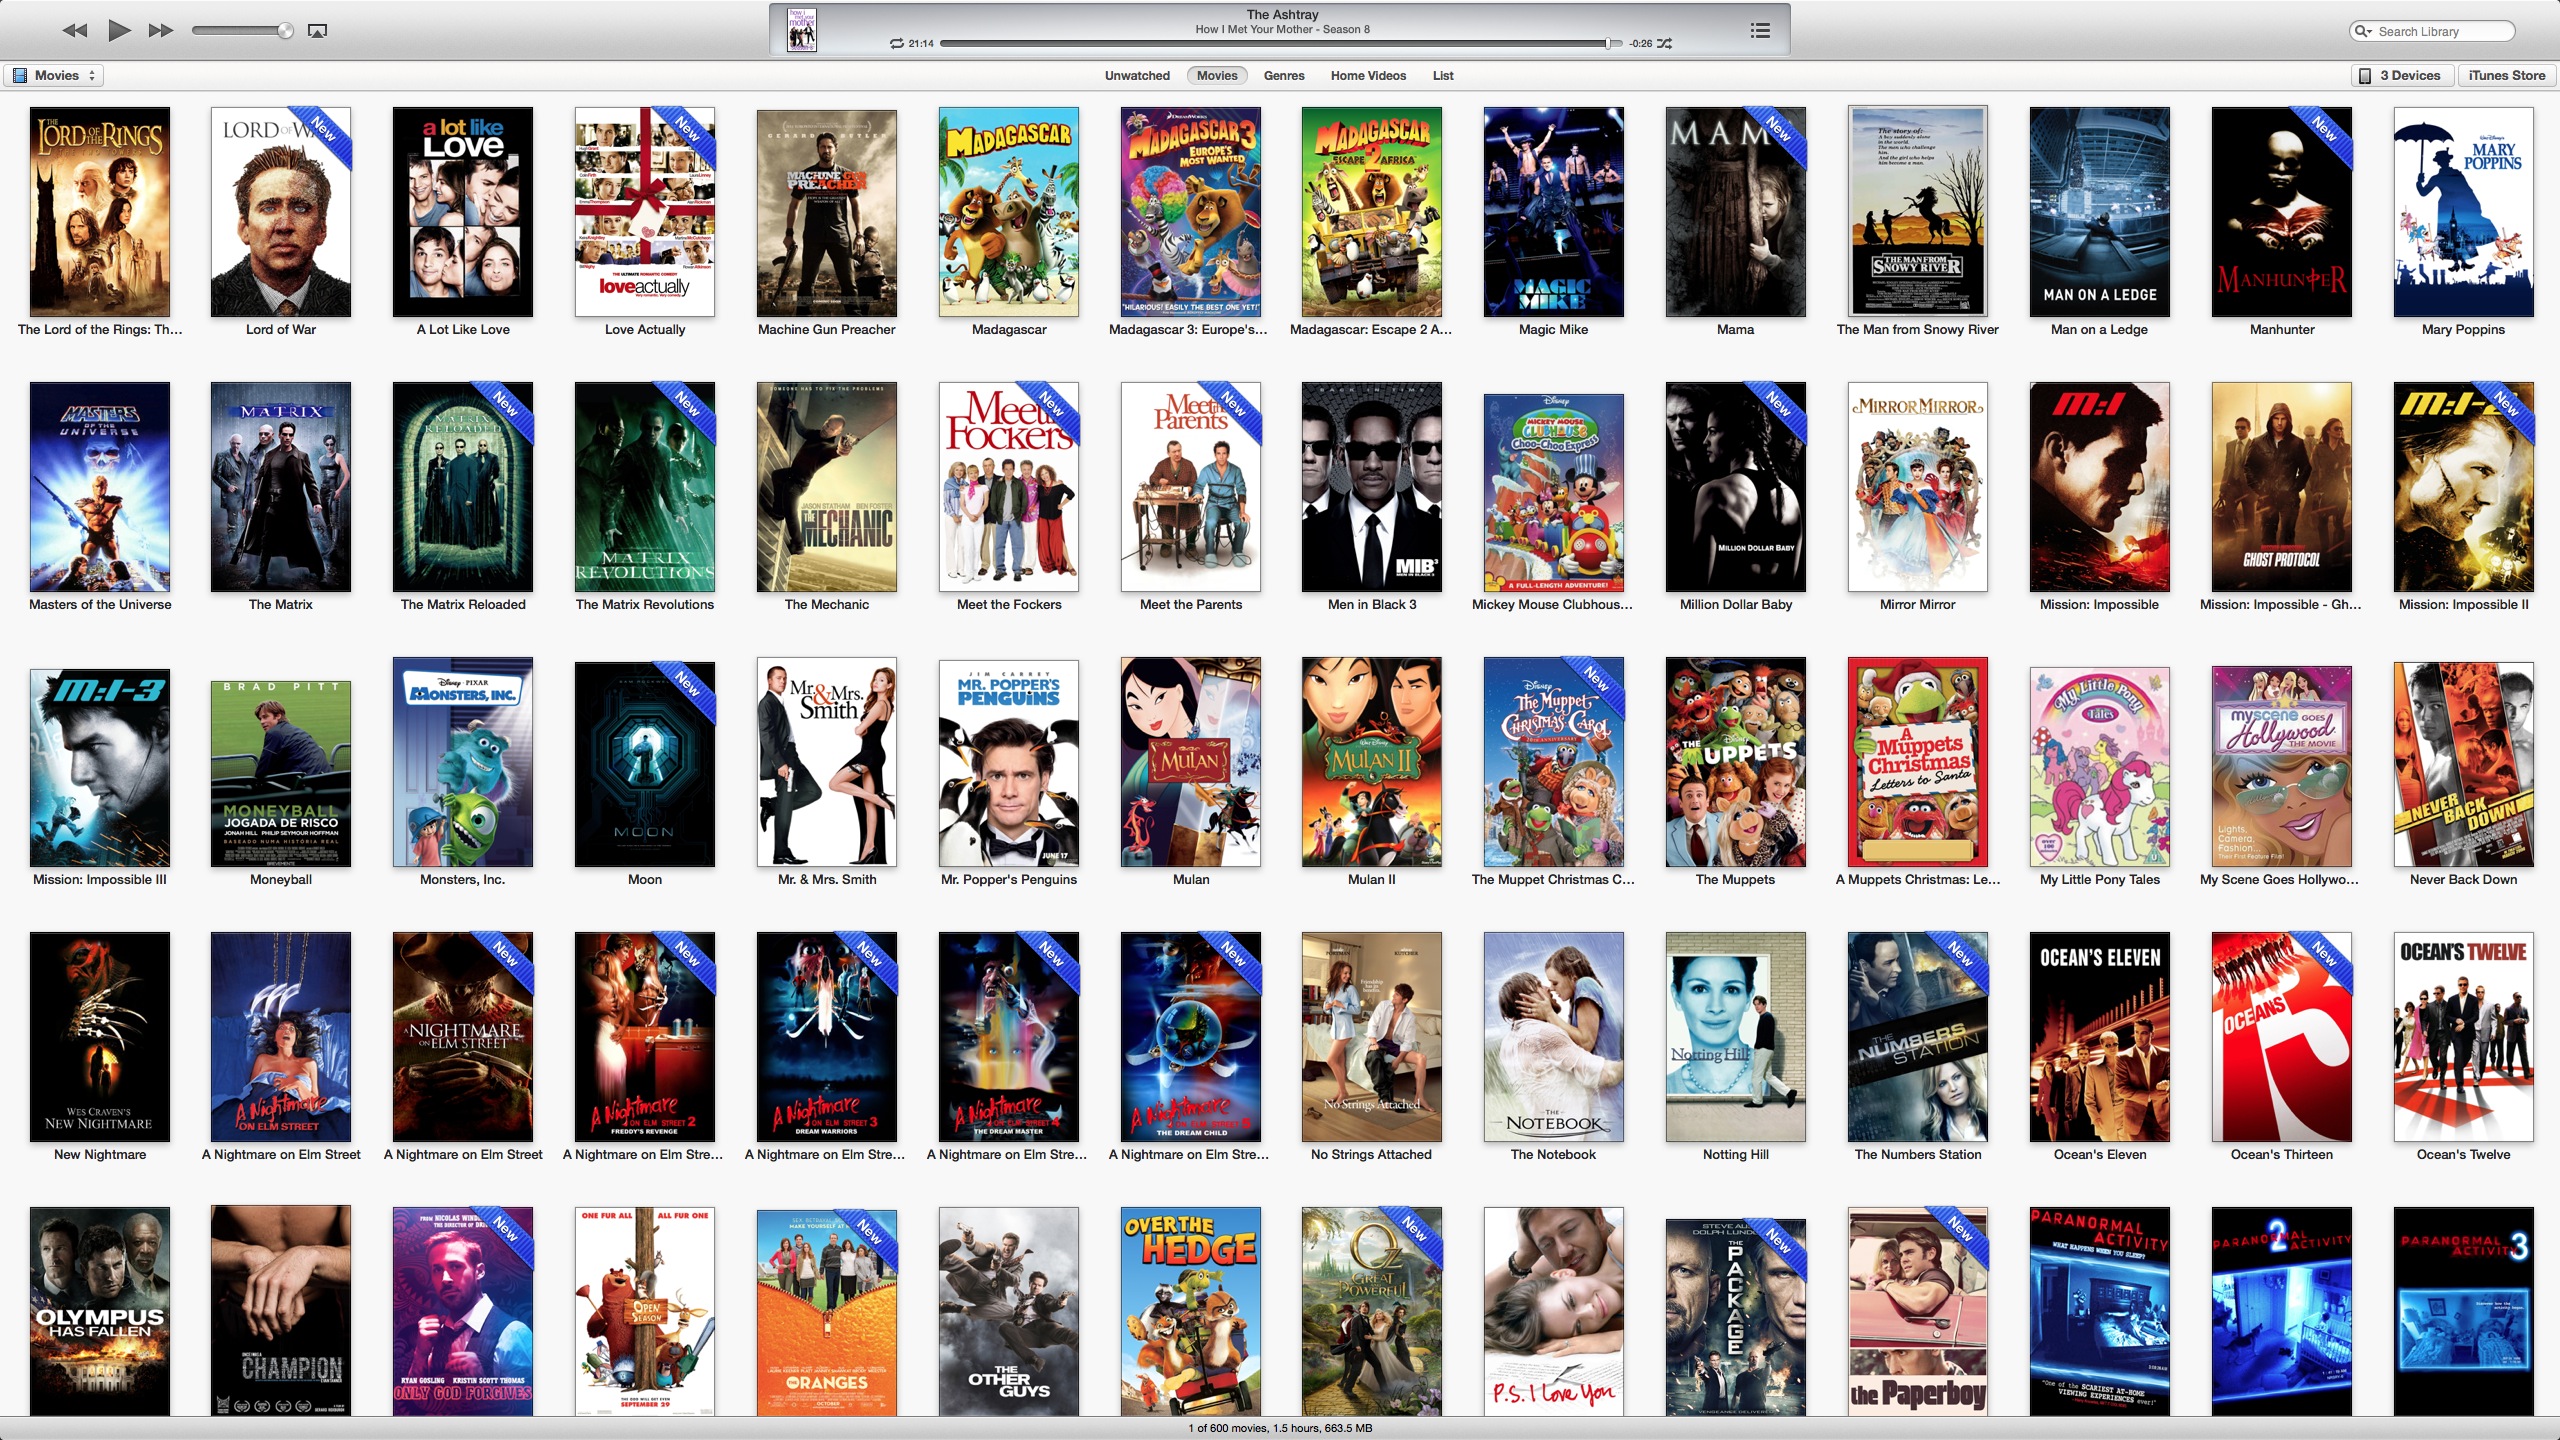Select the Mirror Mirror poster
Image resolution: width=2560 pixels, height=1440 pixels.
1918,487
